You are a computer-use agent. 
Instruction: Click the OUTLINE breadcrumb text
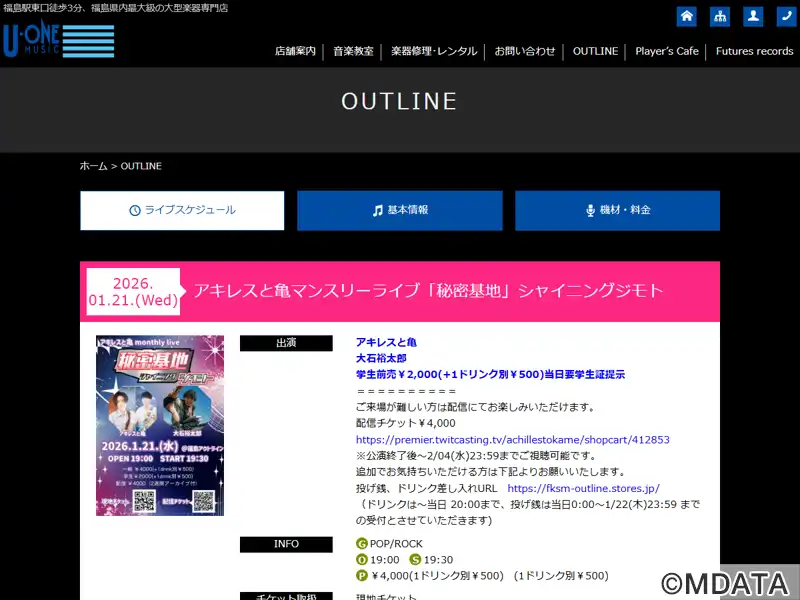click(141, 166)
